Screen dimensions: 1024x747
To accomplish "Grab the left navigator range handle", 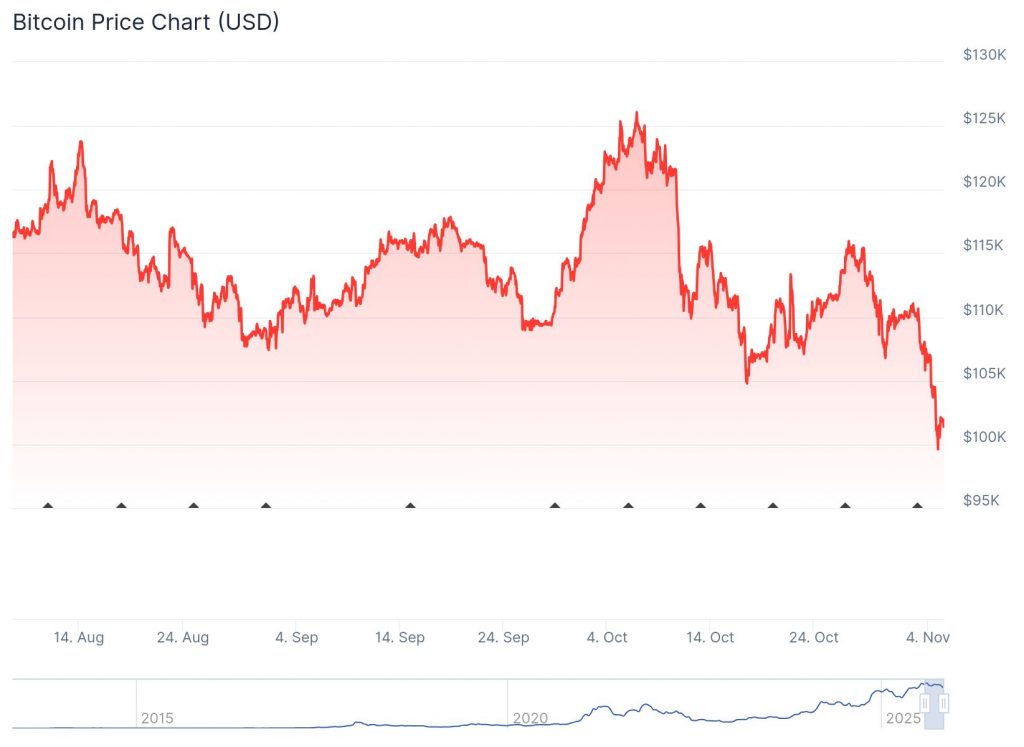I will tap(925, 704).
